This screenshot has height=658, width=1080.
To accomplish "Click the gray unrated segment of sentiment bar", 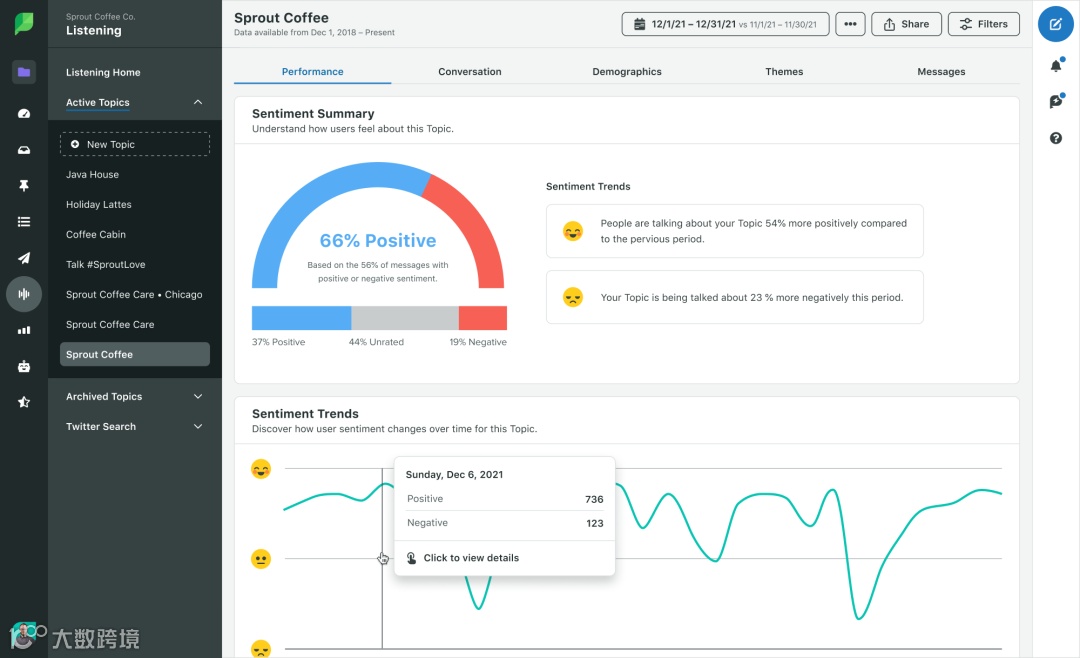I will 405,318.
